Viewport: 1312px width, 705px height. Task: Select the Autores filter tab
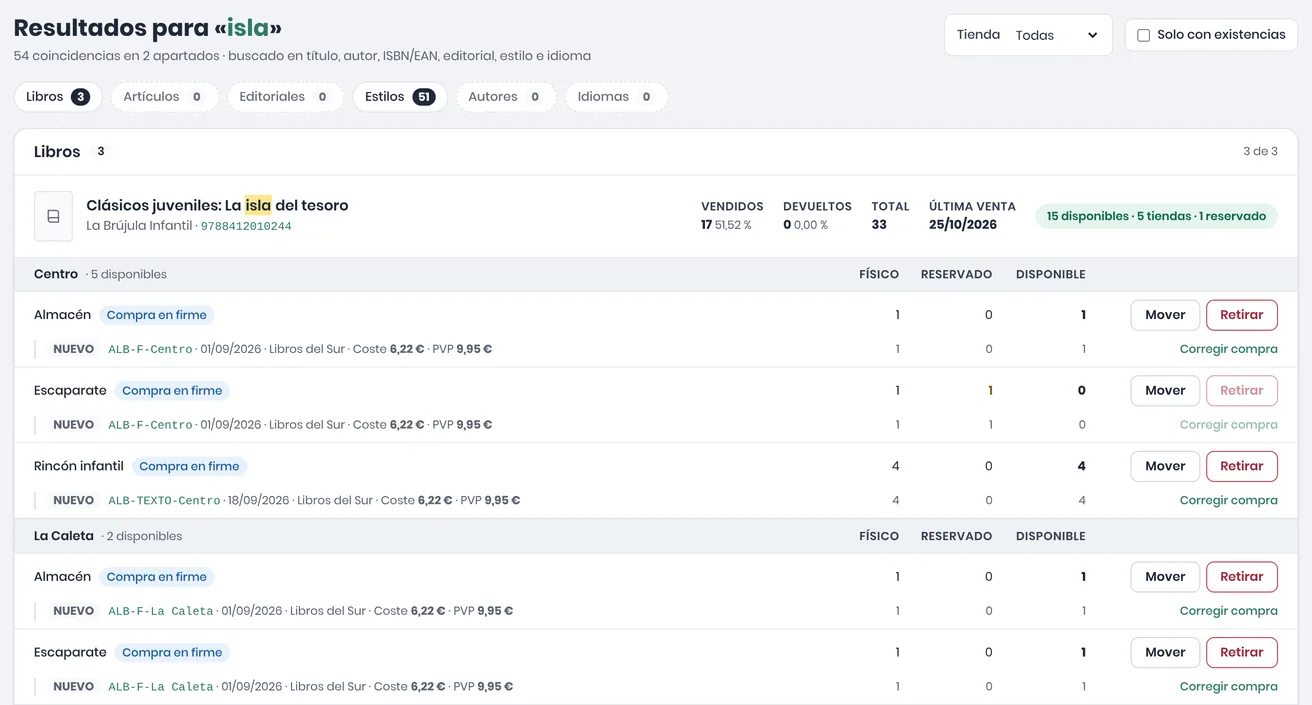(x=506, y=97)
